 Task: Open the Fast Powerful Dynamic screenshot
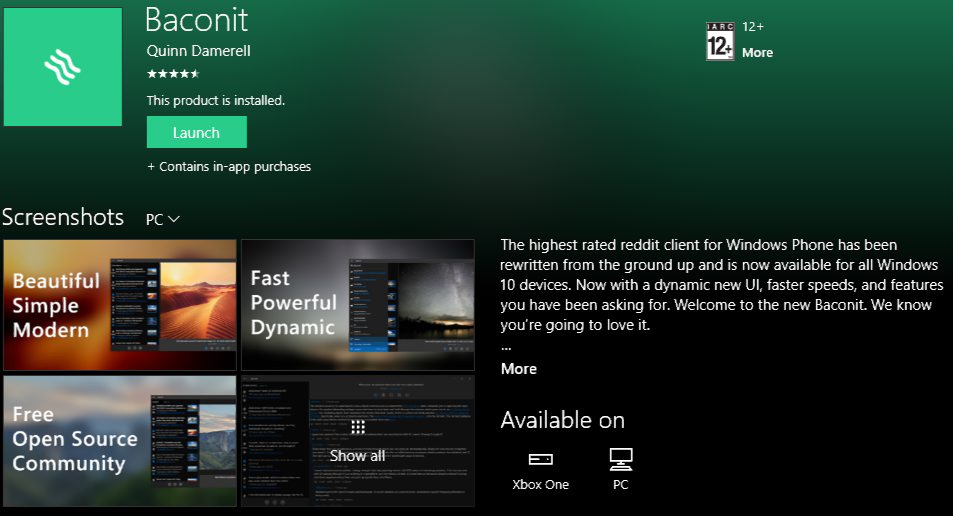(358, 305)
